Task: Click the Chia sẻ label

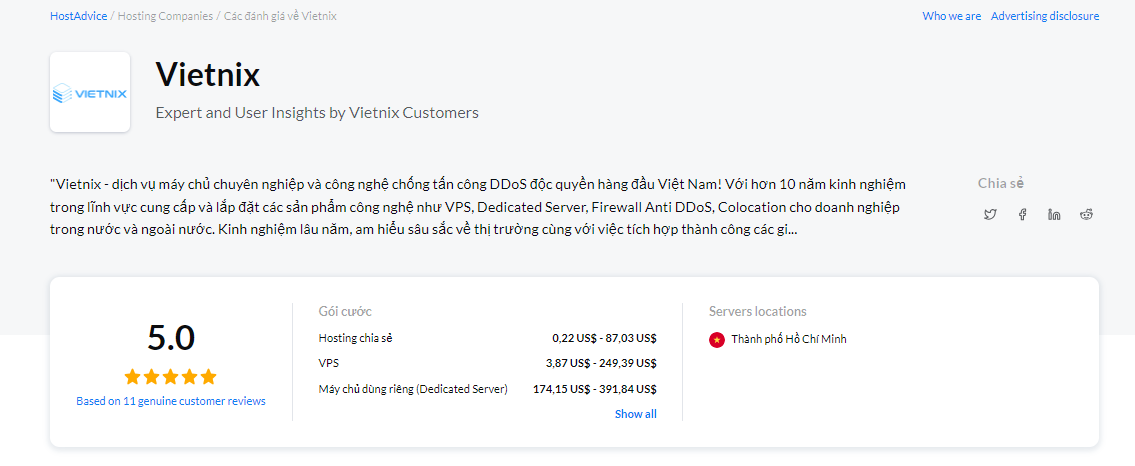Action: 1000,183
